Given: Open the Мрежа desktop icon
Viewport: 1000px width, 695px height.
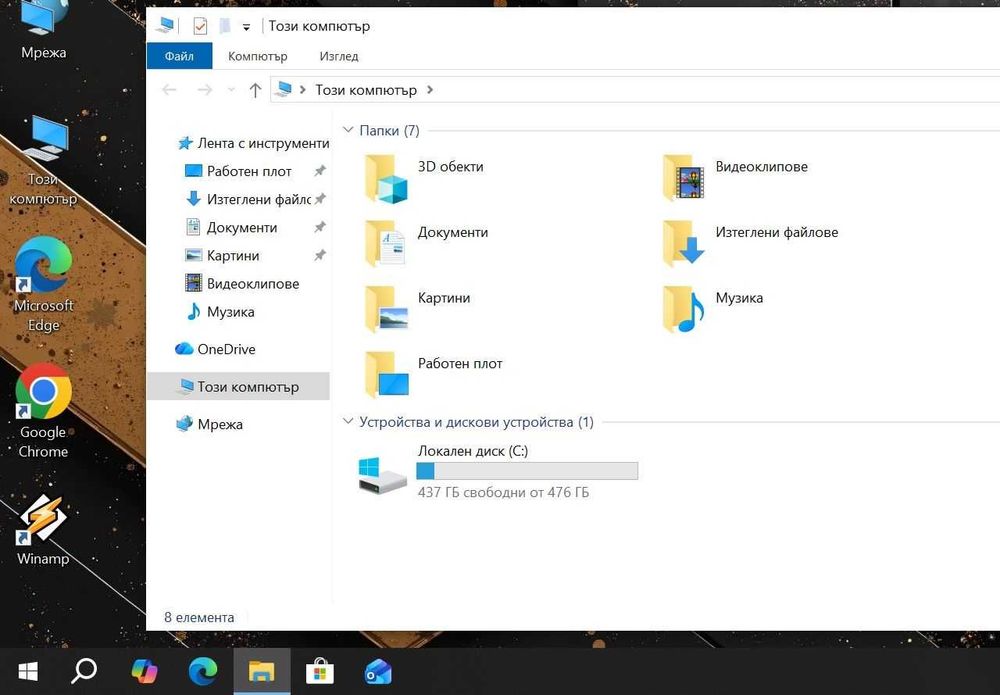Looking at the screenshot, I should coord(43,31).
